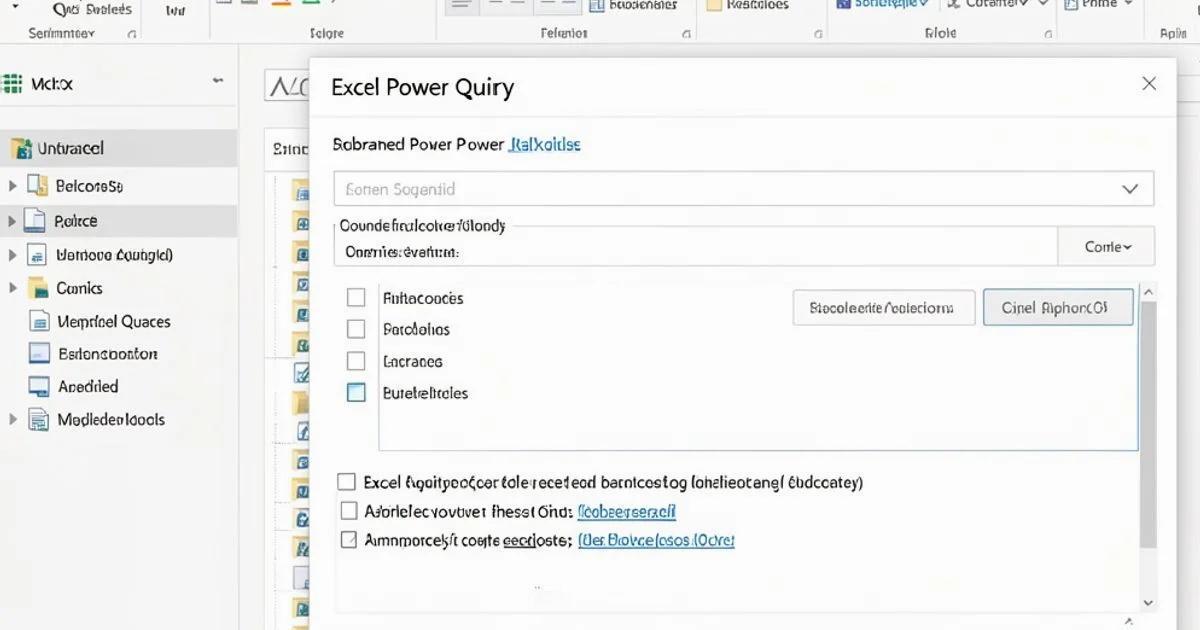Switch to the Prime ribbon group dropdown
This screenshot has width=1200, height=630.
click(1098, 5)
